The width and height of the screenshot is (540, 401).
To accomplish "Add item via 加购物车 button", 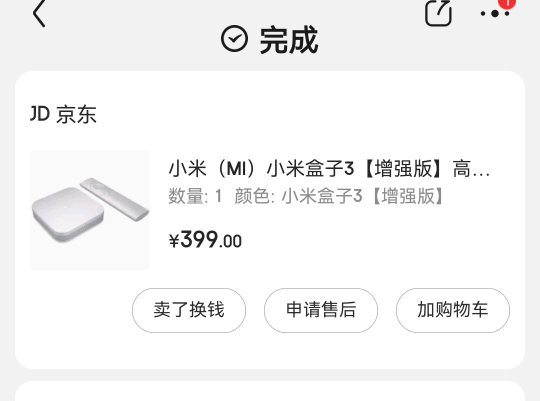I will click(x=453, y=310).
